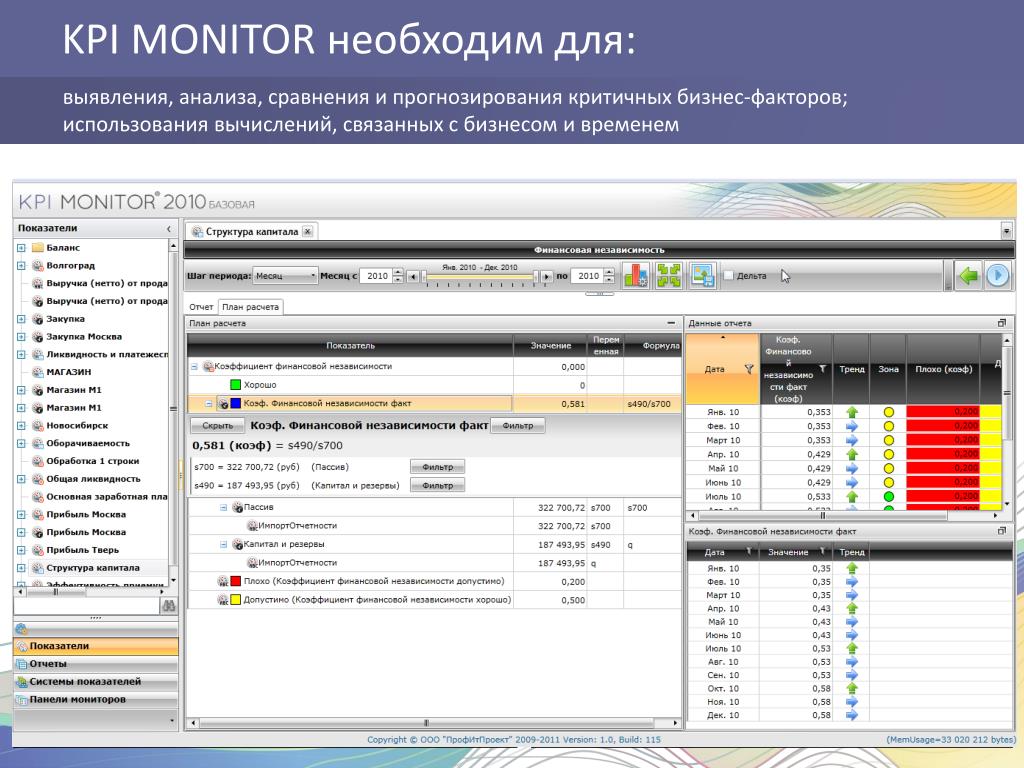Go back using the green left arrow
This screenshot has width=1024, height=768.
[968, 276]
